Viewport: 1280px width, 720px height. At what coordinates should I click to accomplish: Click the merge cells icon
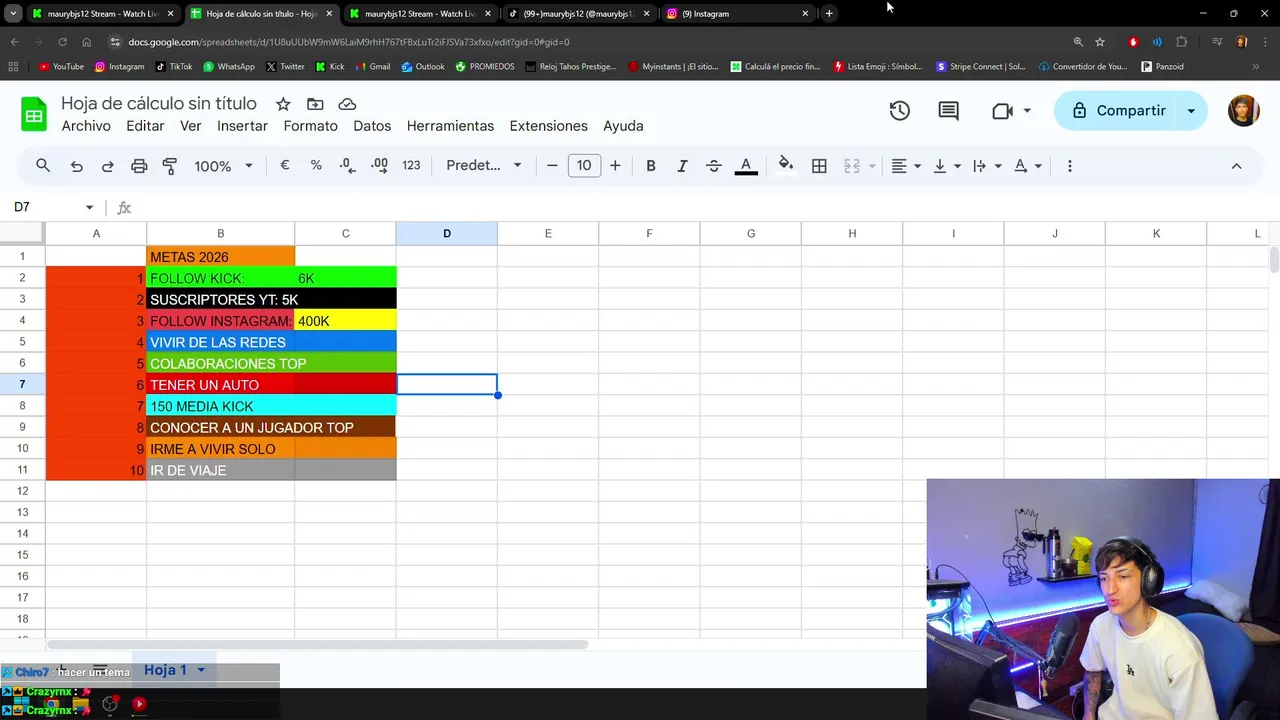[x=852, y=166]
